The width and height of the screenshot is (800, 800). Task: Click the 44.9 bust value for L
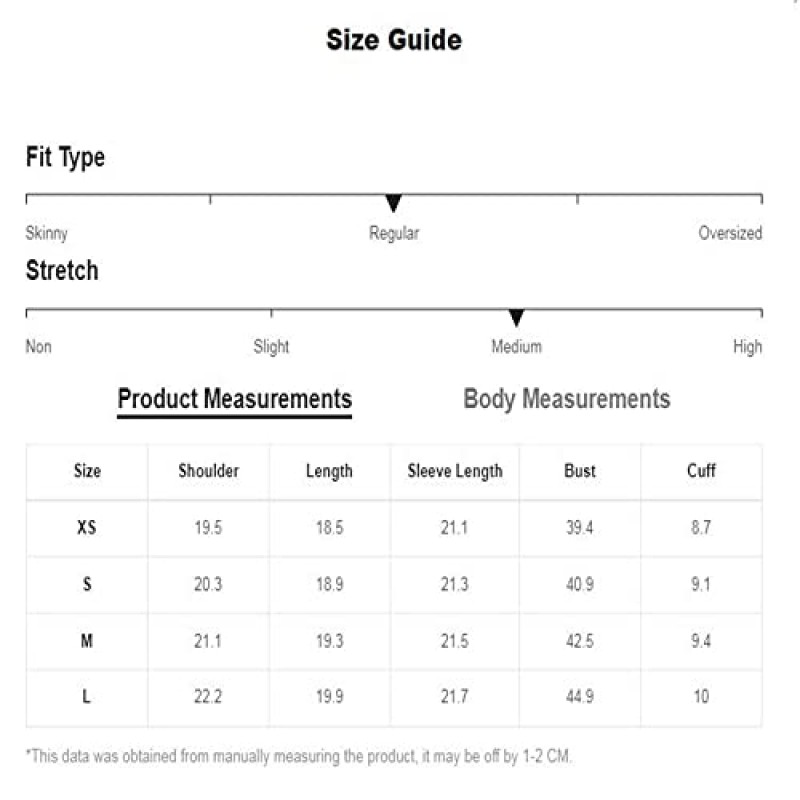click(580, 696)
